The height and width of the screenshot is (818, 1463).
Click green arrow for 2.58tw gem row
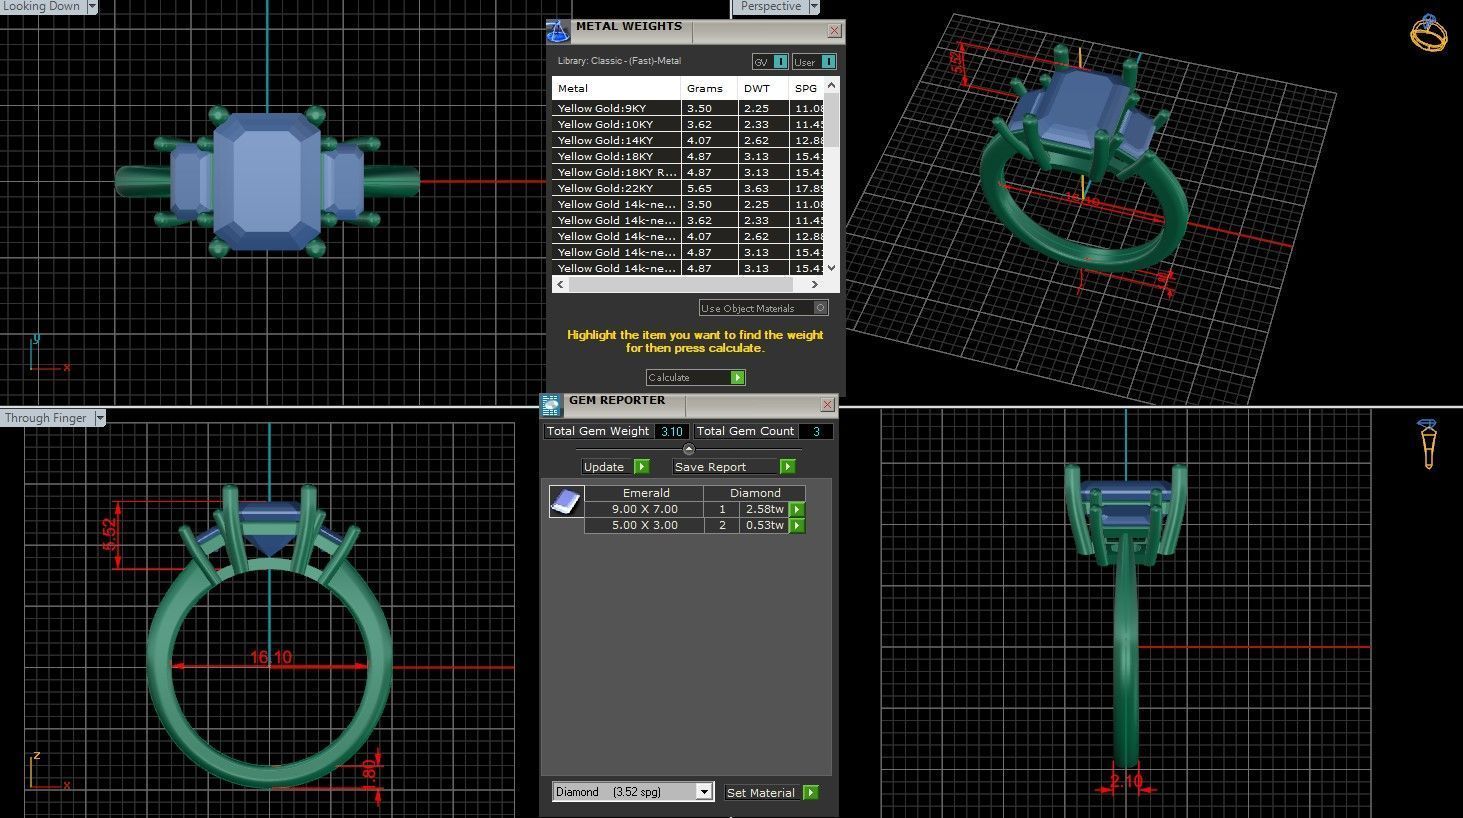pyautogui.click(x=797, y=509)
